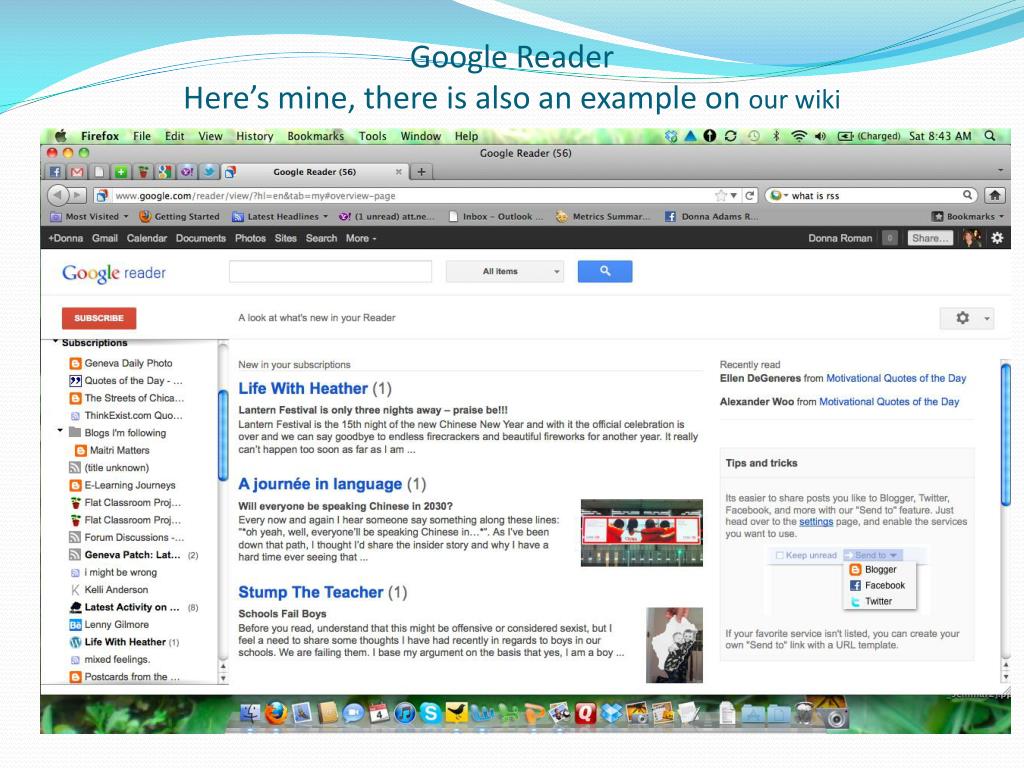Open the Firefox History menu
The image size is (1024, 768).
[x=255, y=136]
